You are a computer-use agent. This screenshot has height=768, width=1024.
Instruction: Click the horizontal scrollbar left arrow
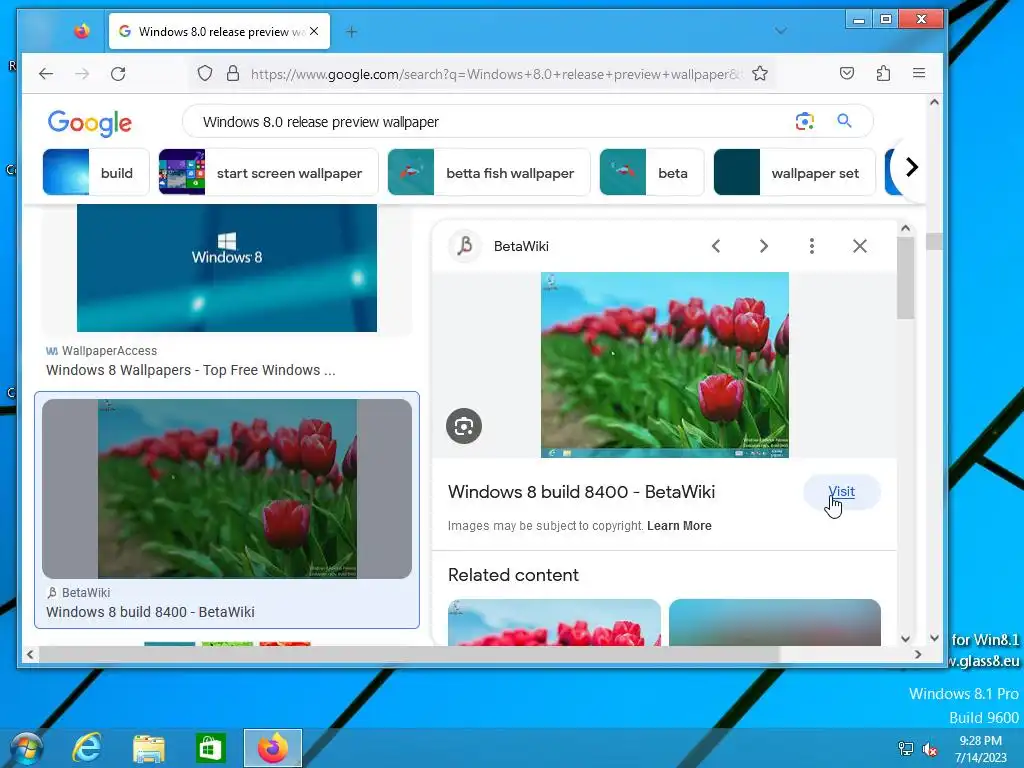click(29, 654)
